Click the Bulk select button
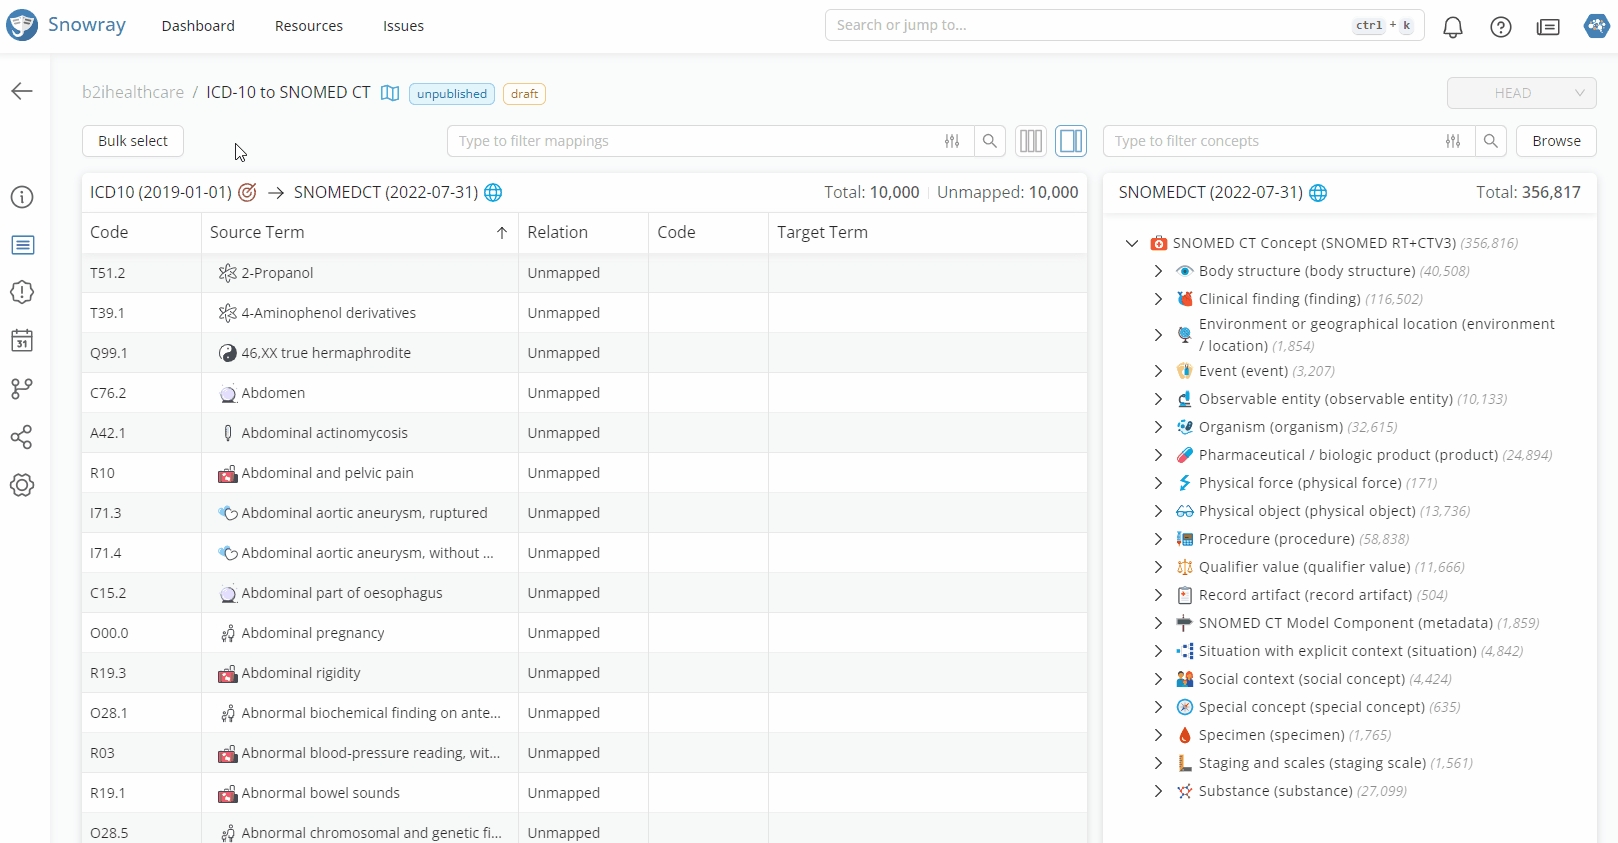 pyautogui.click(x=133, y=141)
